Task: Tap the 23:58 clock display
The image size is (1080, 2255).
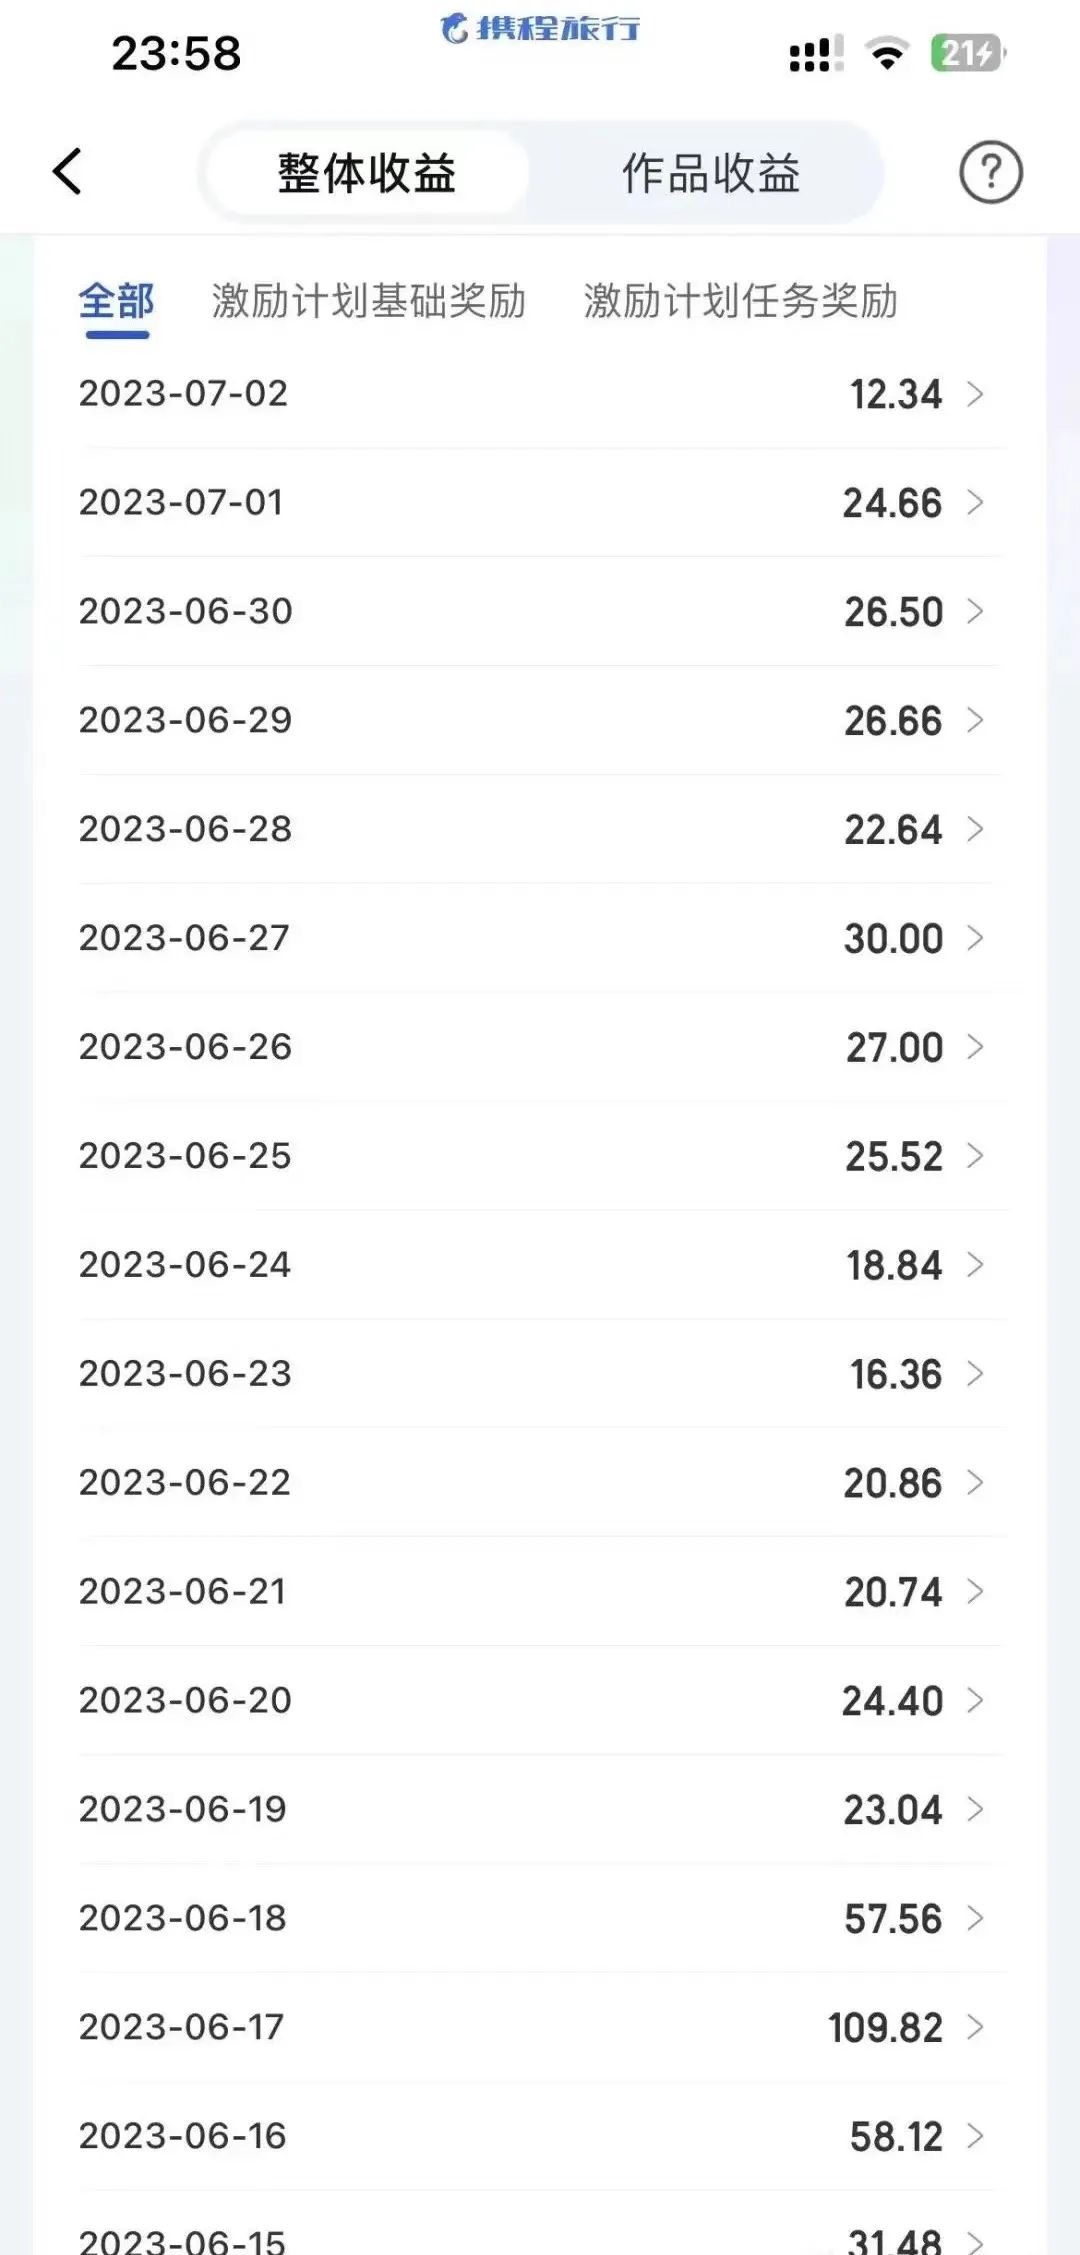Action: 176,53
